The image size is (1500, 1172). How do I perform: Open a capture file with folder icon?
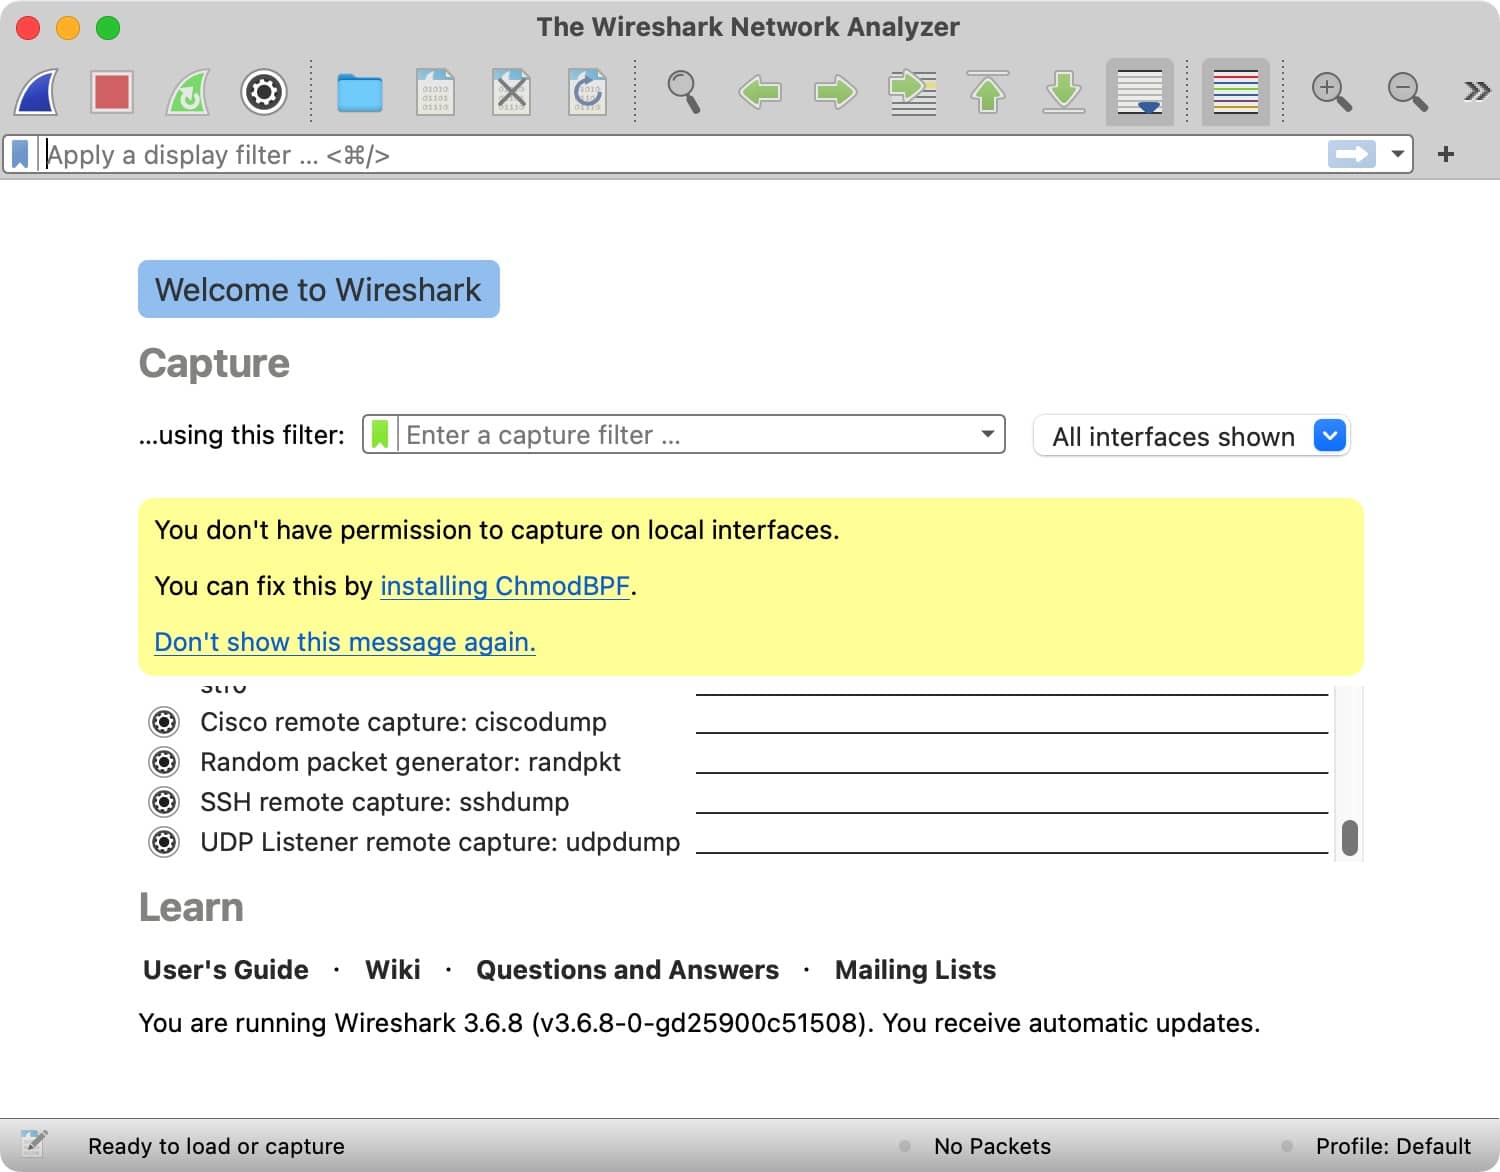coord(360,92)
